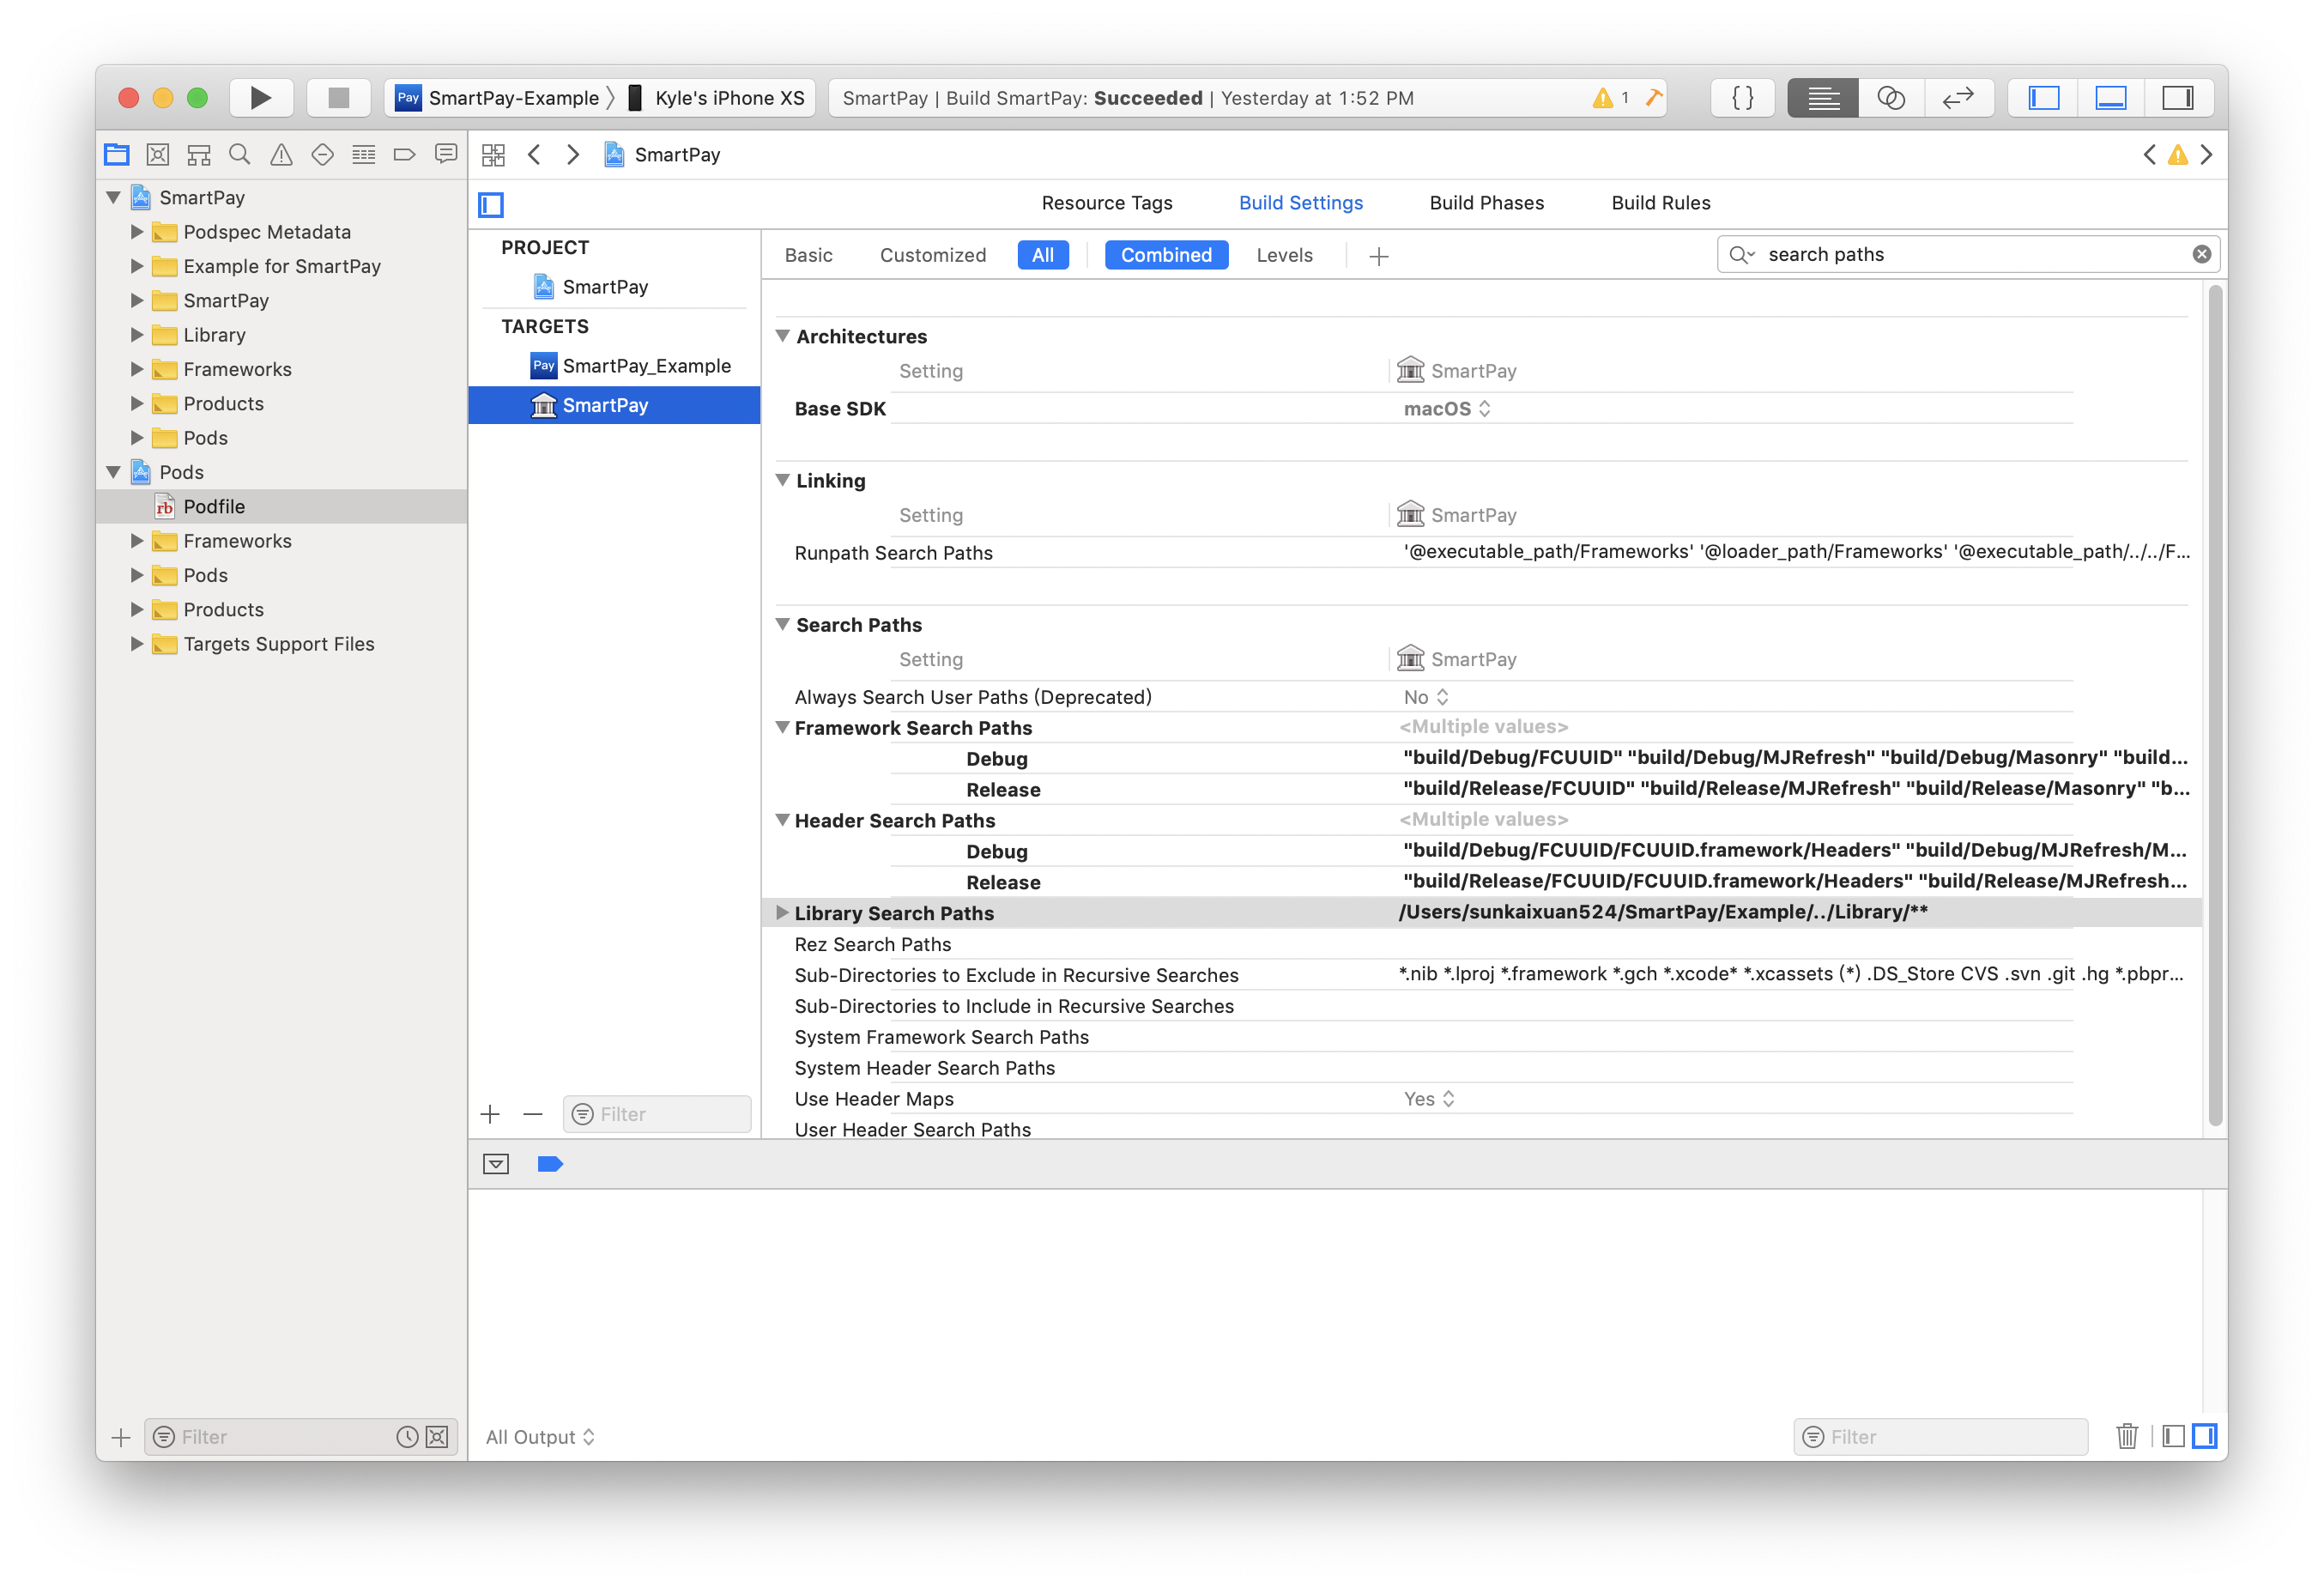Switch to the standard editor
This screenshot has height=1588, width=2324.
point(1823,98)
